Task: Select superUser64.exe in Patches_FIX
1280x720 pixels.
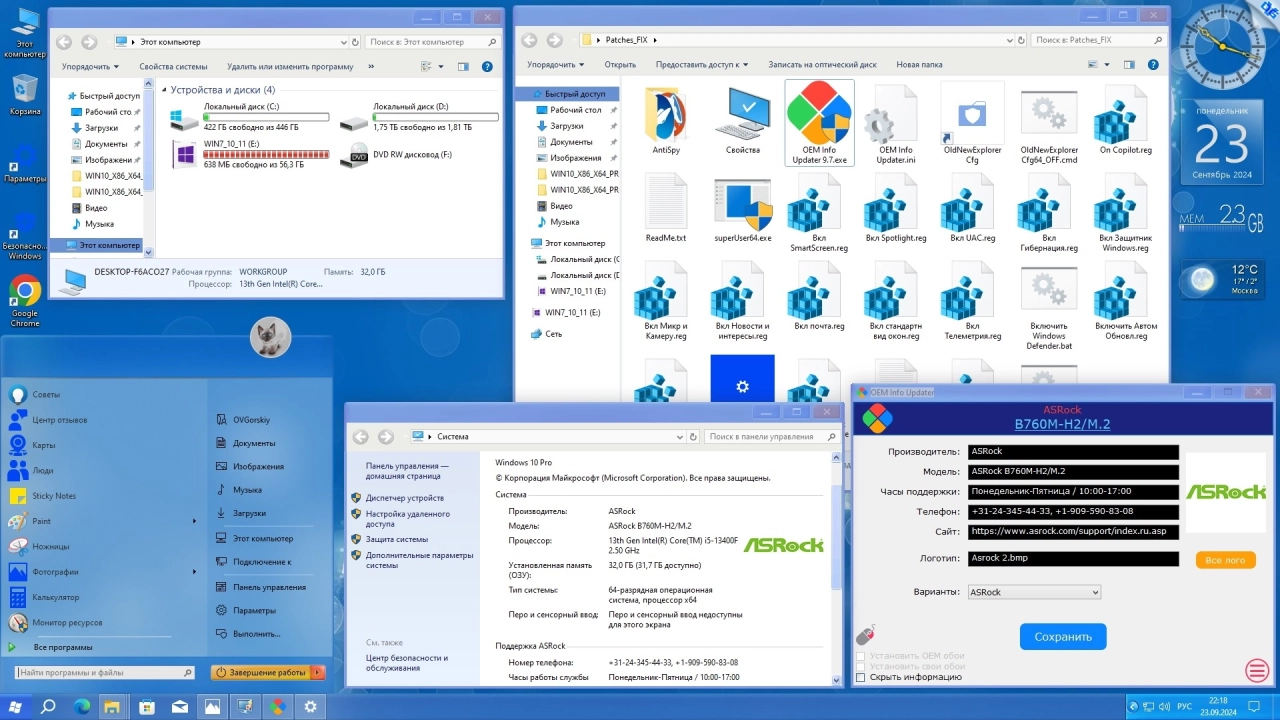Action: point(743,209)
